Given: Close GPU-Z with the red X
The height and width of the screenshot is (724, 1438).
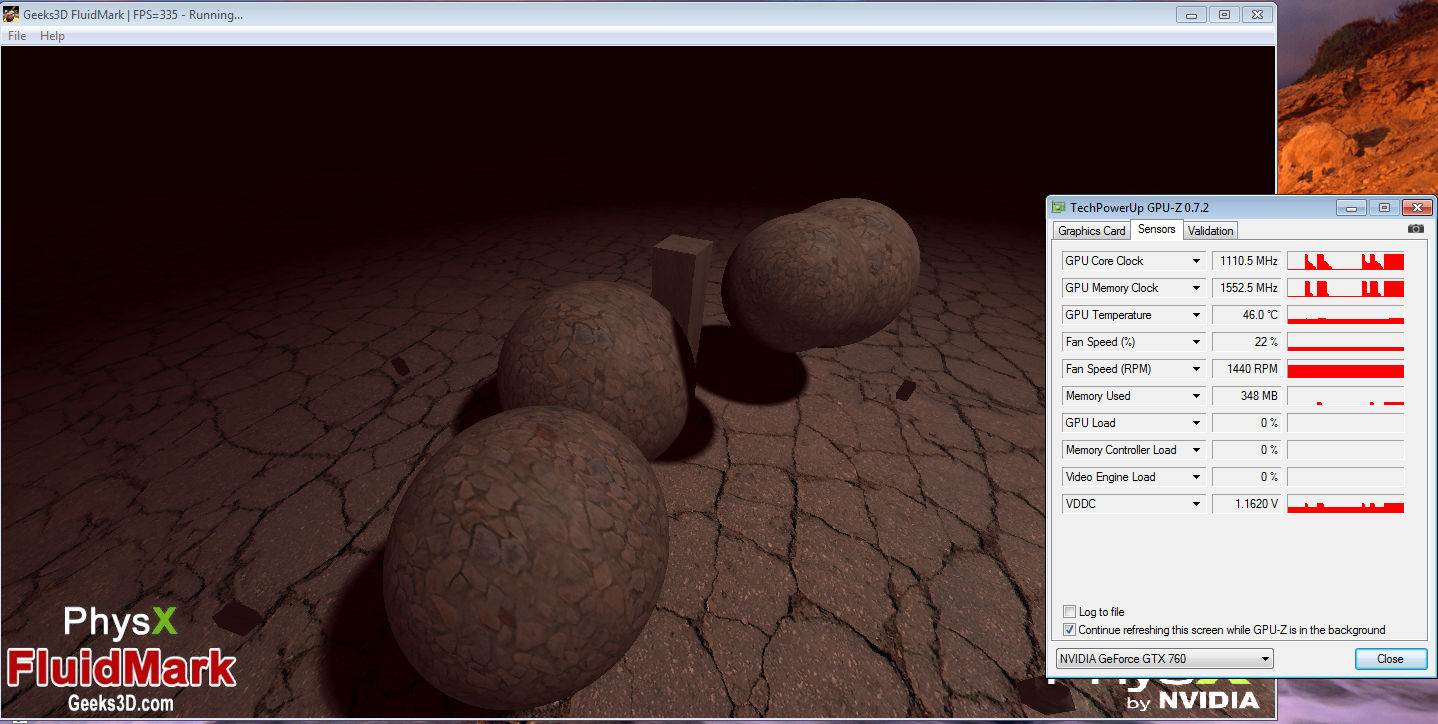Looking at the screenshot, I should point(1417,207).
